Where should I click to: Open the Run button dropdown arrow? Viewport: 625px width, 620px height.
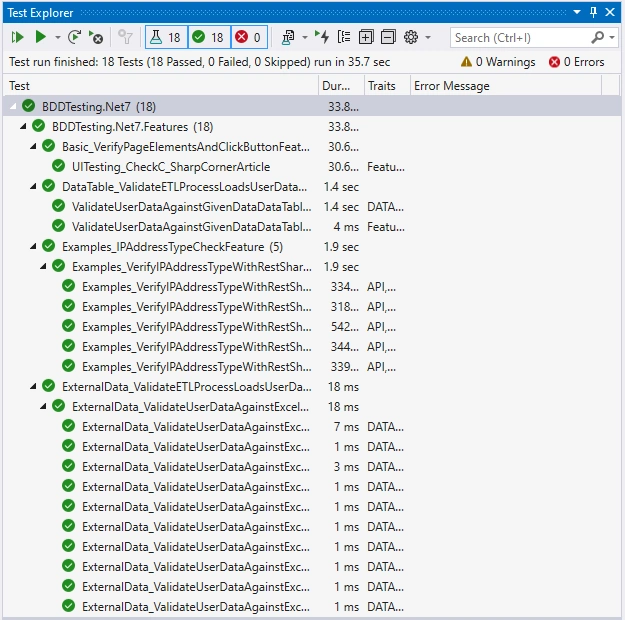[58, 37]
